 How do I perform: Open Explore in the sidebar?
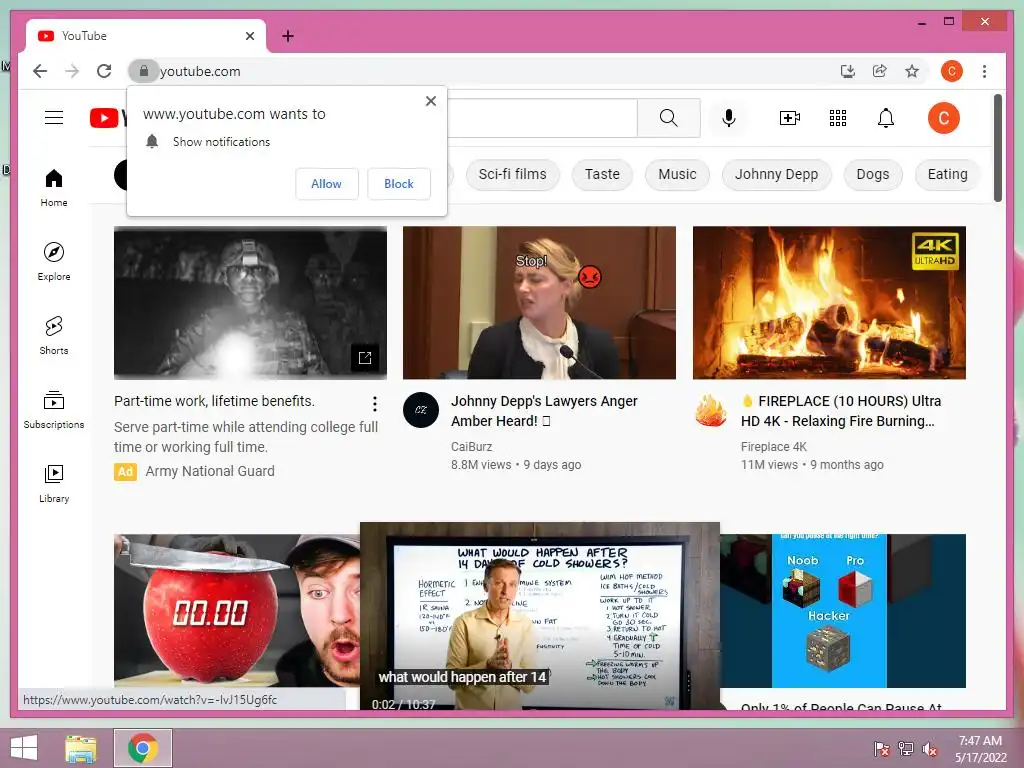pyautogui.click(x=54, y=261)
